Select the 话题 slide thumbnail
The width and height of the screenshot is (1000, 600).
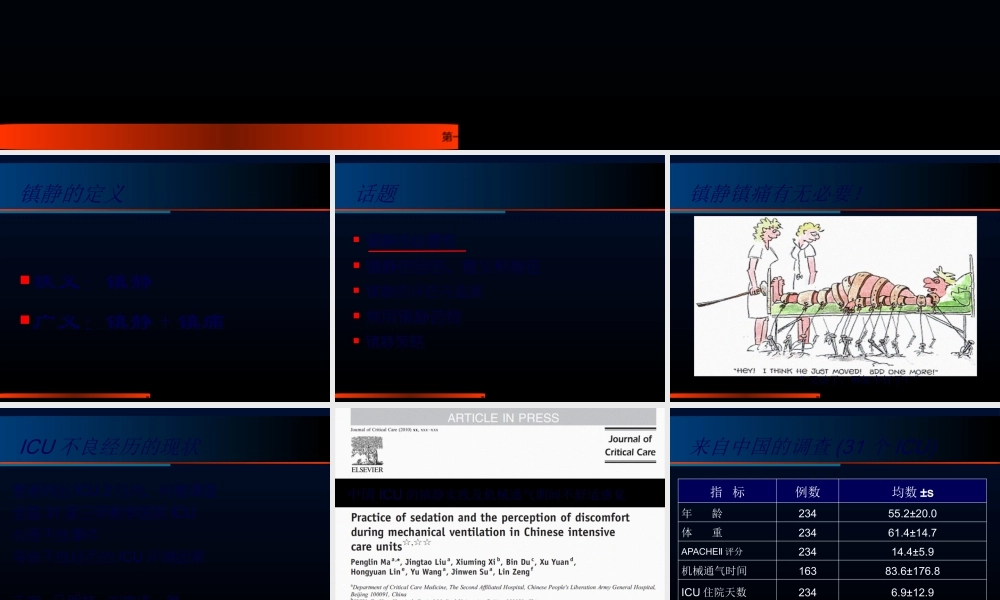tap(499, 277)
